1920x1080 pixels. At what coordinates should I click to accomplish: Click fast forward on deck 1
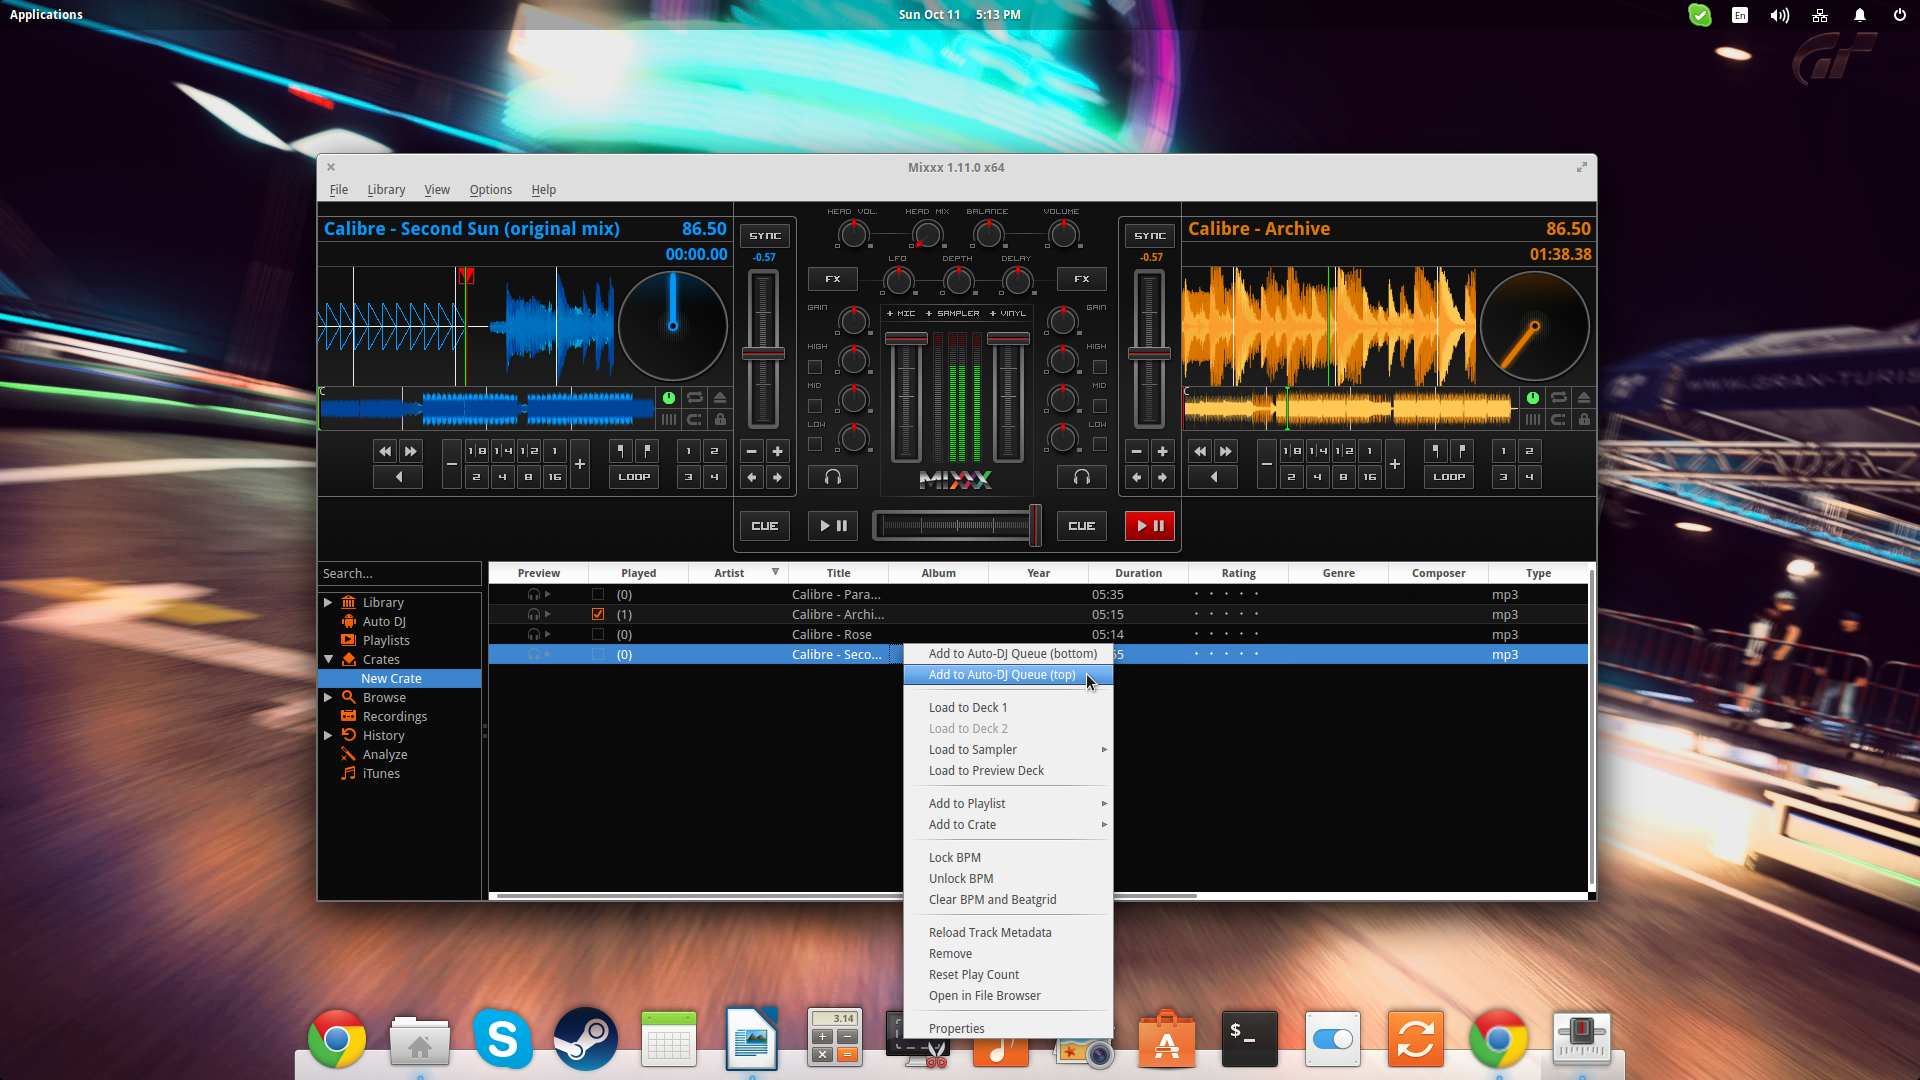point(411,451)
